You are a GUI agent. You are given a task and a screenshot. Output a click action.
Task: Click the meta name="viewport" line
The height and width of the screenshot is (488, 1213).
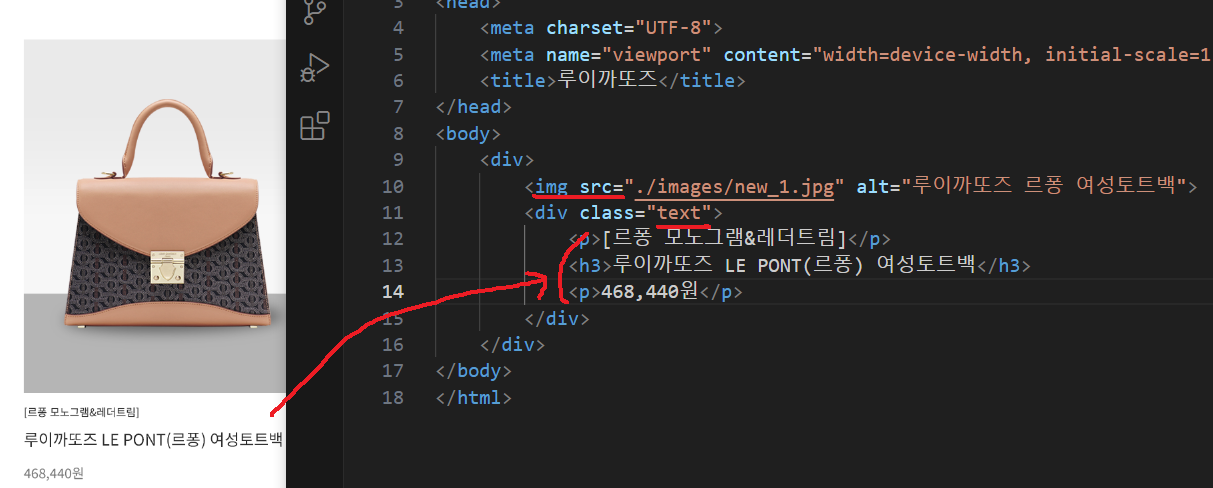(846, 54)
